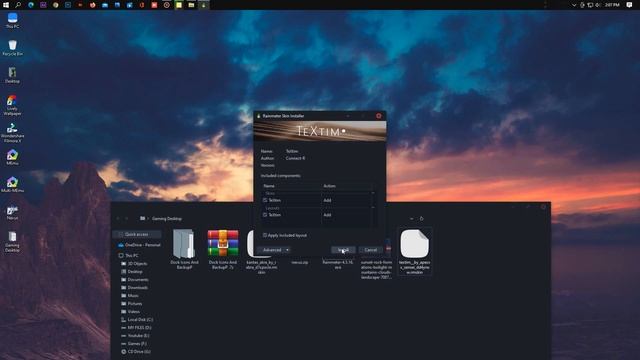This screenshot has width=640, height=360.
Task: Click the refresh icon in the Explorer address bar
Action: coord(422,219)
